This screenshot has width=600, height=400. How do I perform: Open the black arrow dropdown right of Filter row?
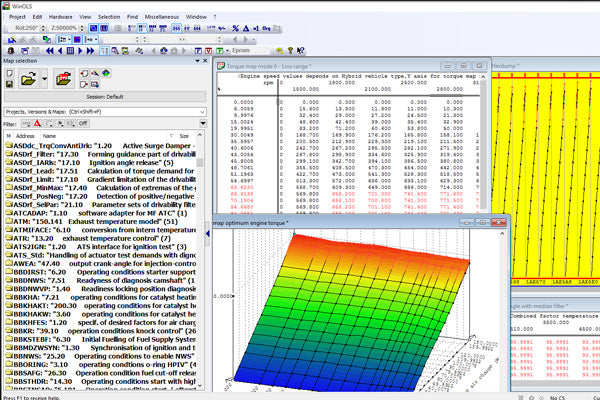(x=203, y=123)
